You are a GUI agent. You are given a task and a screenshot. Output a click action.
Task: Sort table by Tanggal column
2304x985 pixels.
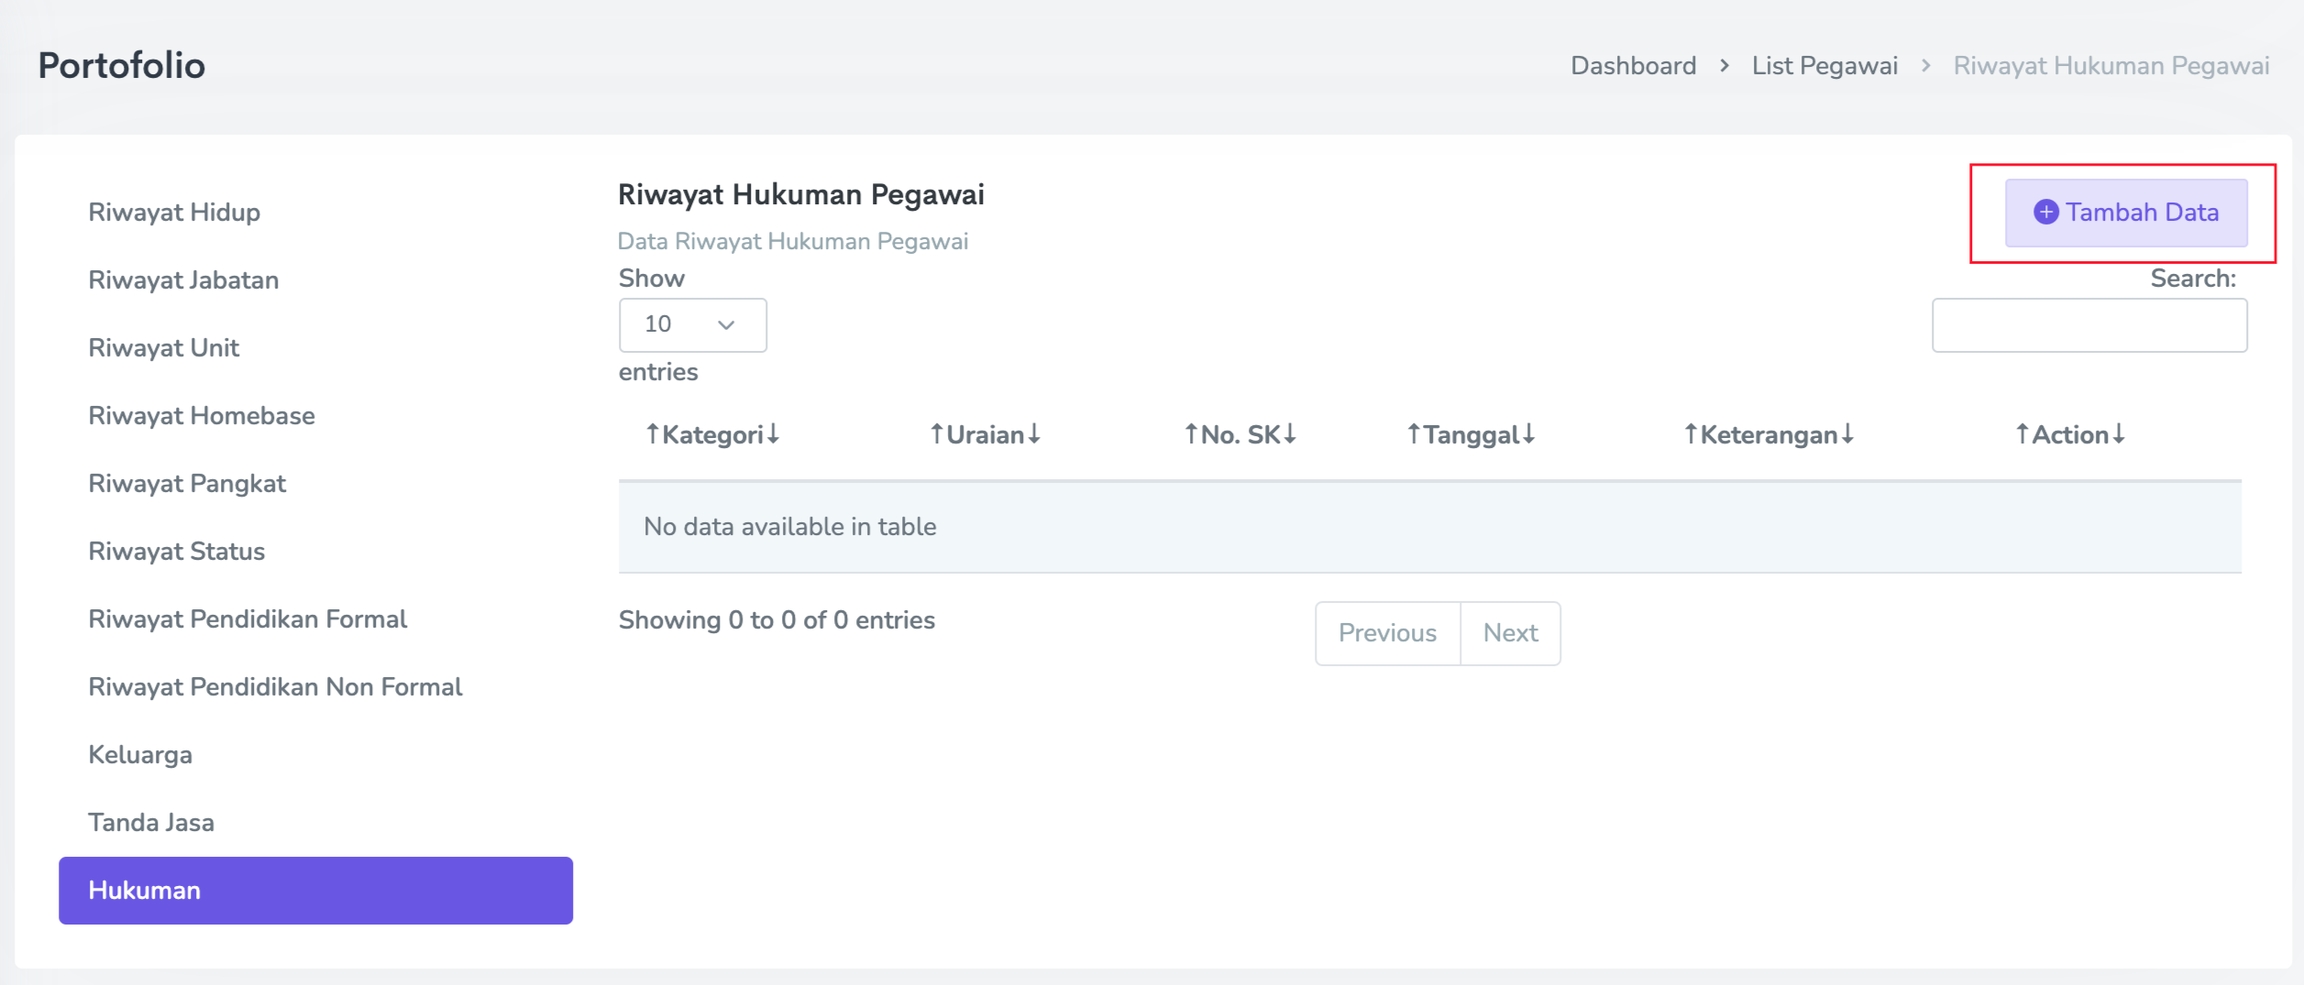(x=1471, y=435)
